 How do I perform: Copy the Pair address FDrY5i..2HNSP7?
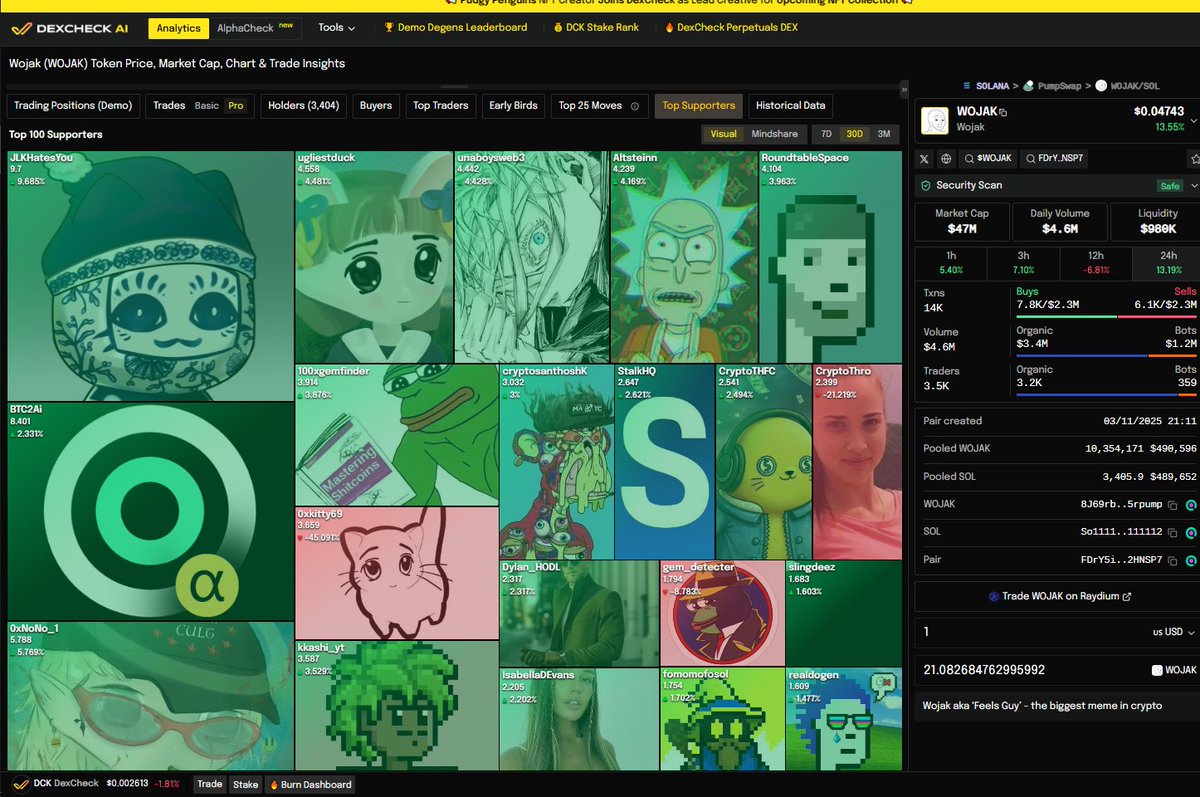coord(1173,560)
